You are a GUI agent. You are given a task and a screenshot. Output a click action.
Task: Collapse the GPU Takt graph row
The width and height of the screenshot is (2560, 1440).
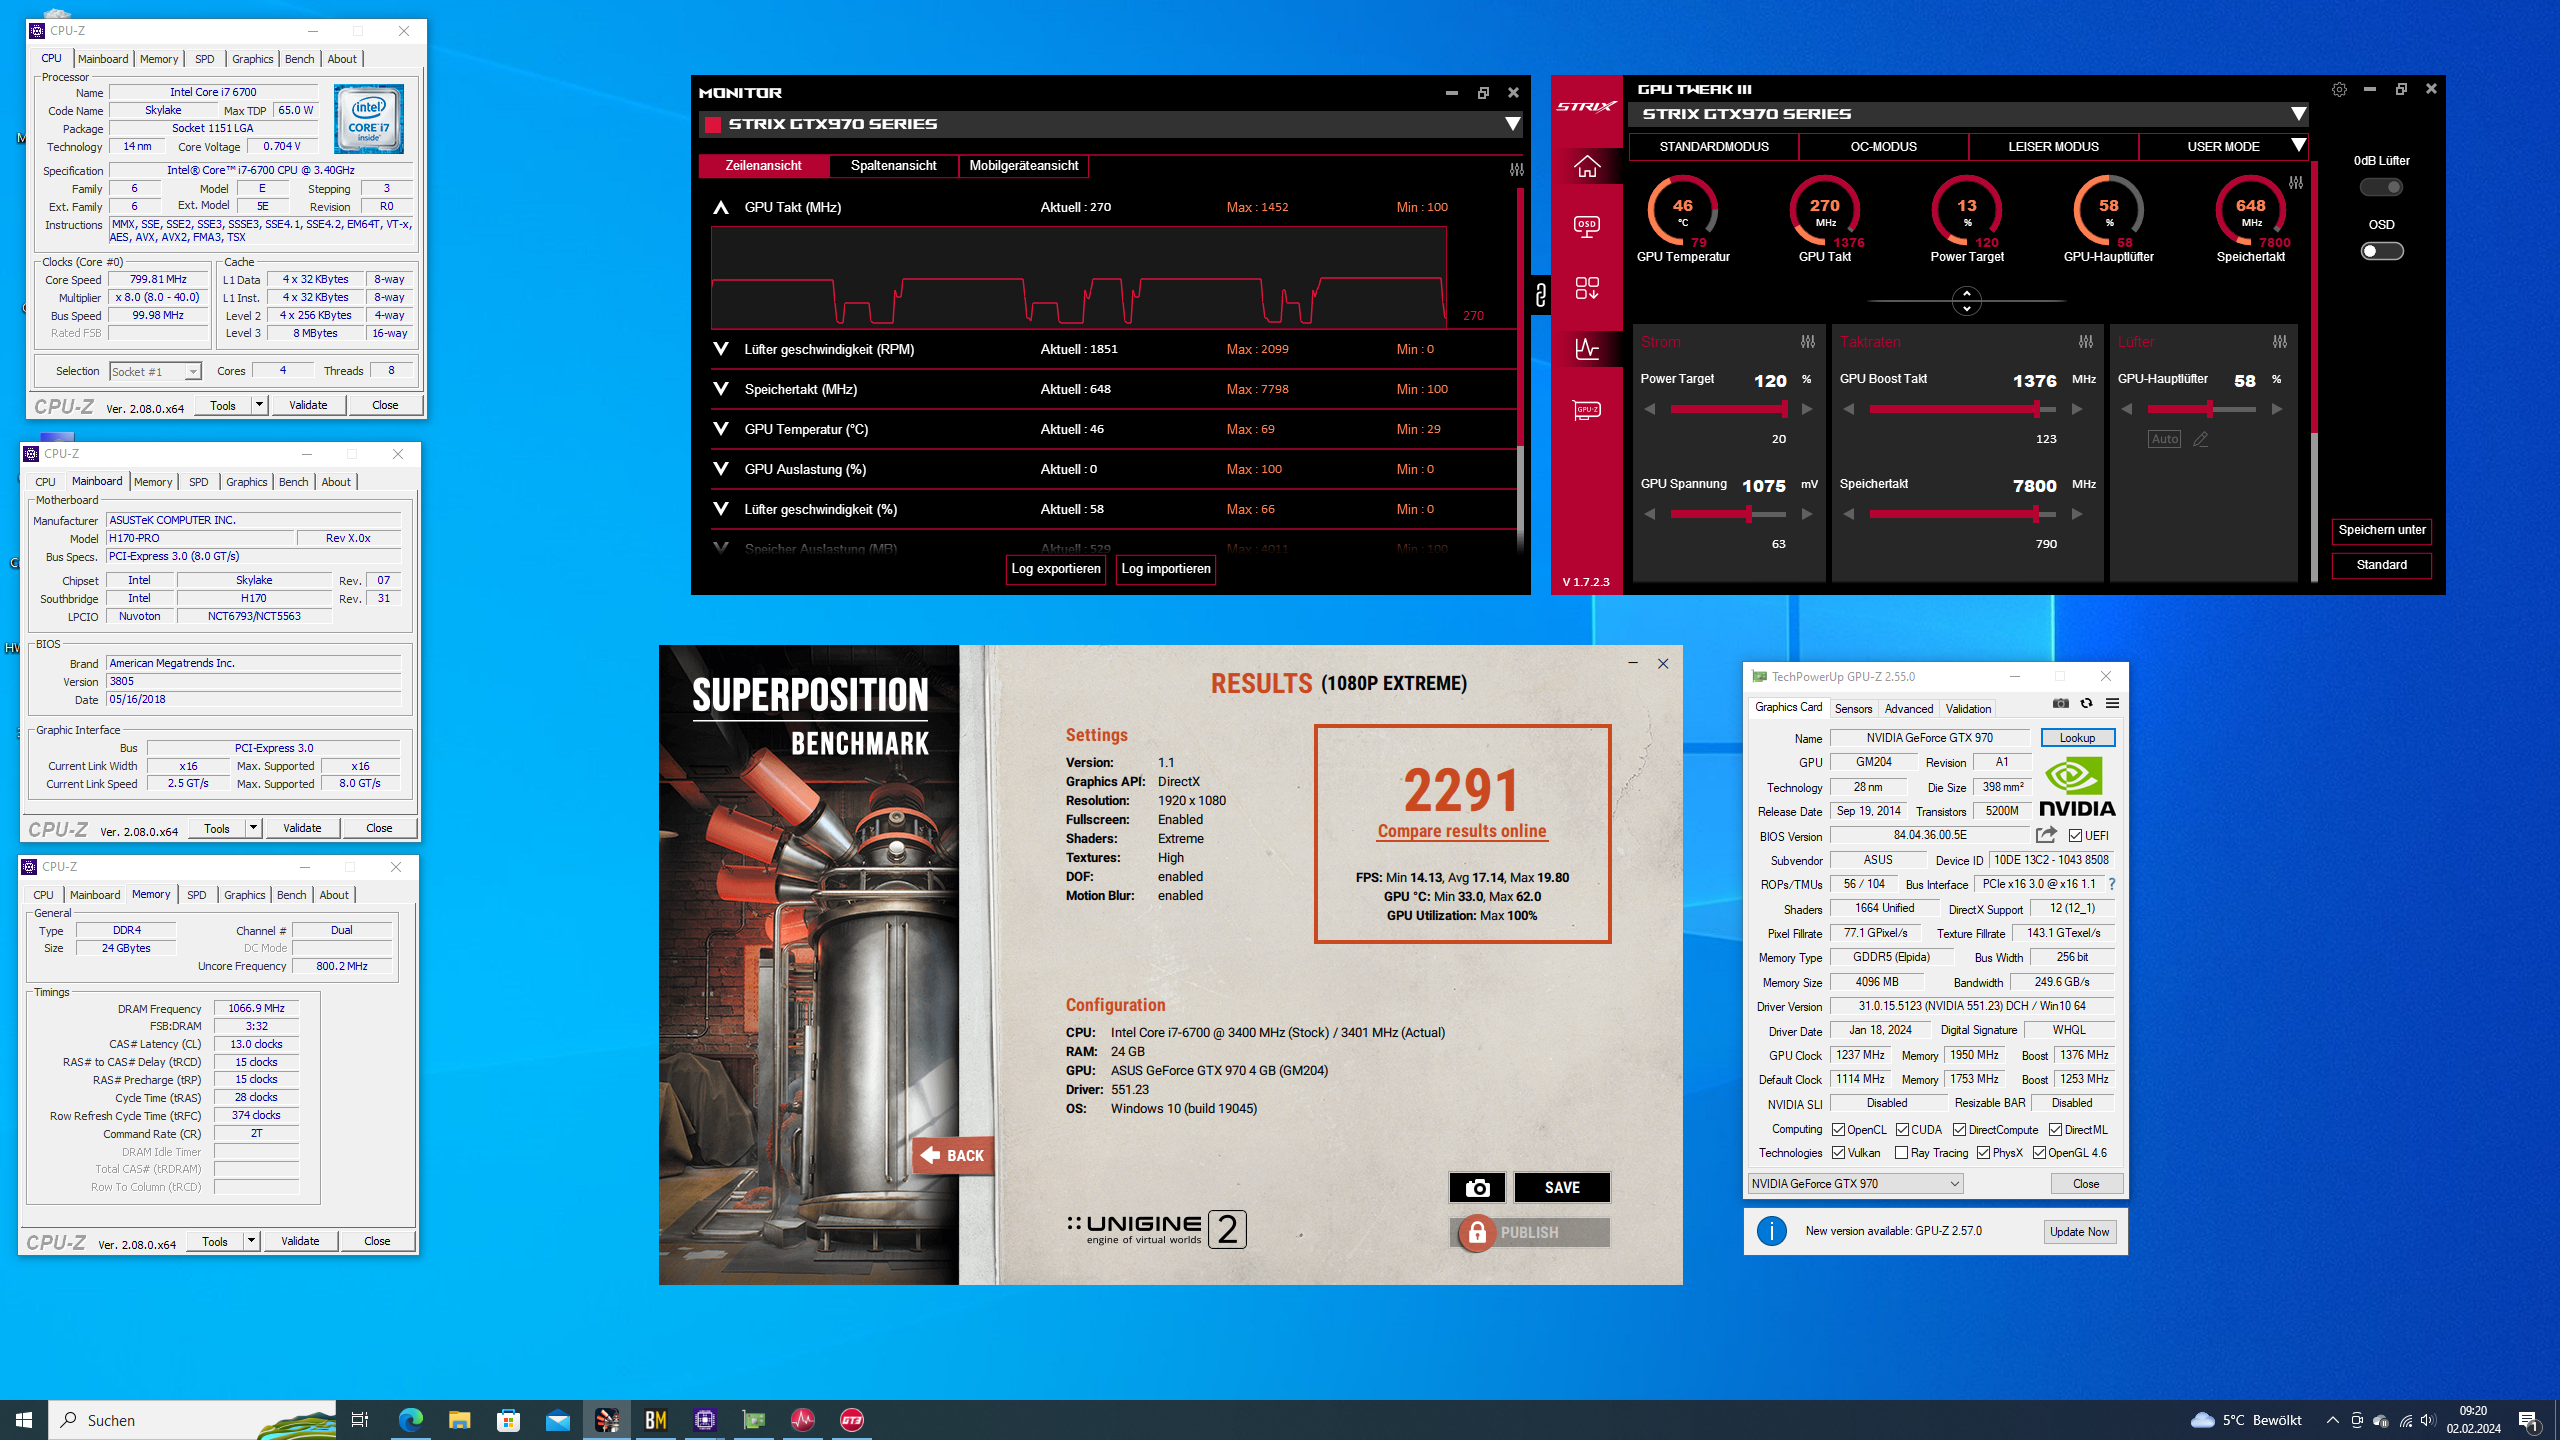click(x=720, y=208)
